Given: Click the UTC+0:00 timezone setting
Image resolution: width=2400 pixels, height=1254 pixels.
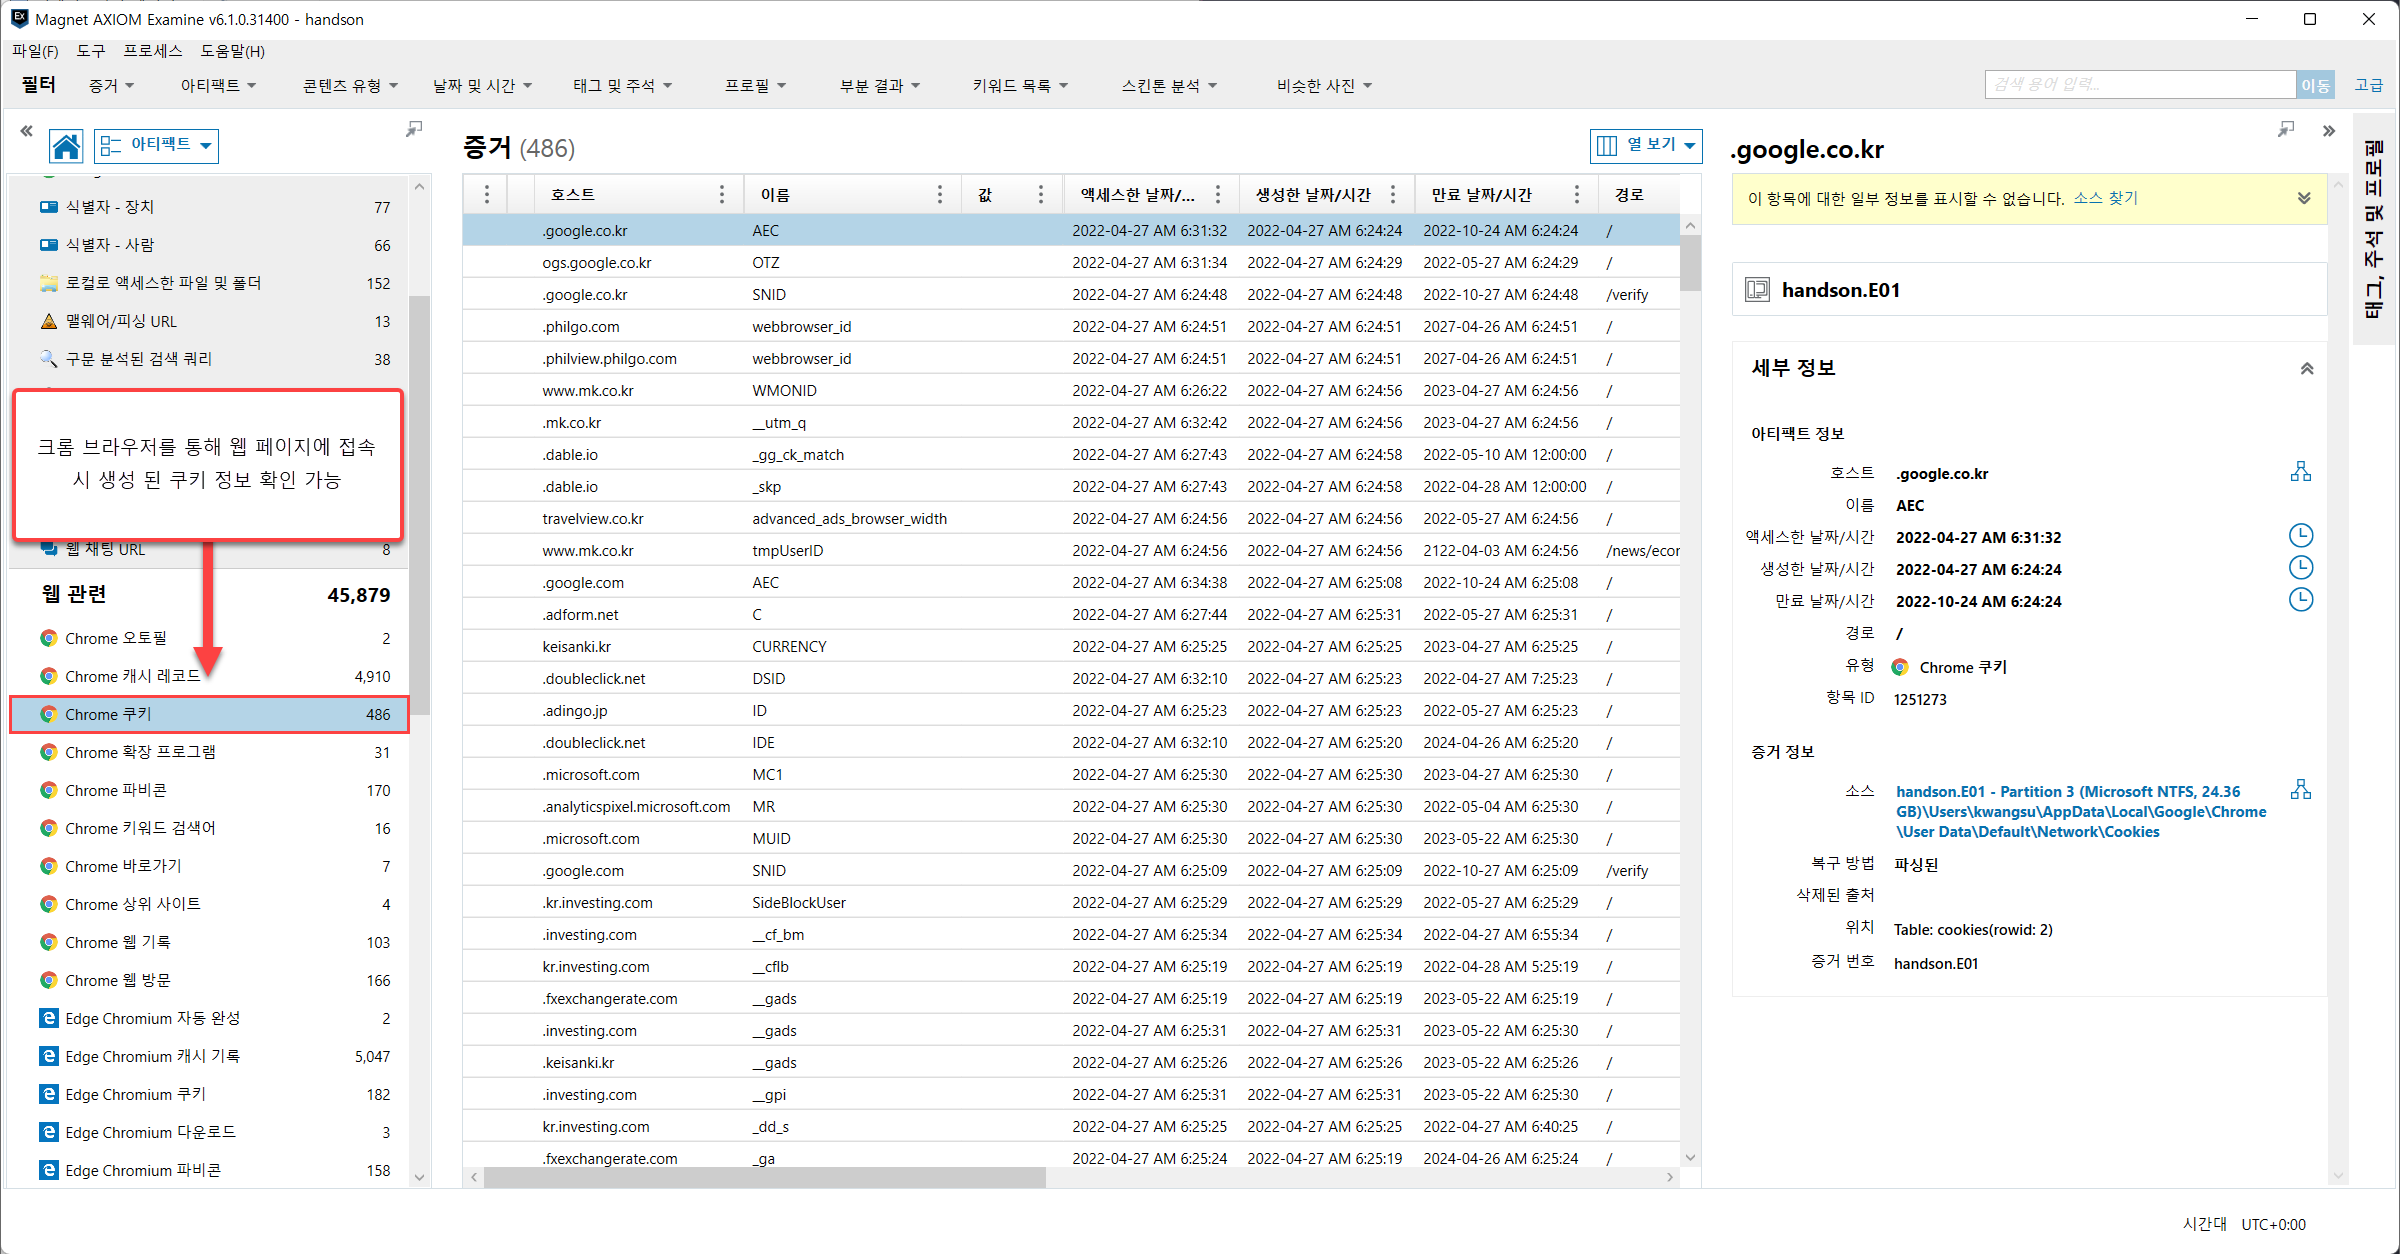Looking at the screenshot, I should [x=2273, y=1224].
